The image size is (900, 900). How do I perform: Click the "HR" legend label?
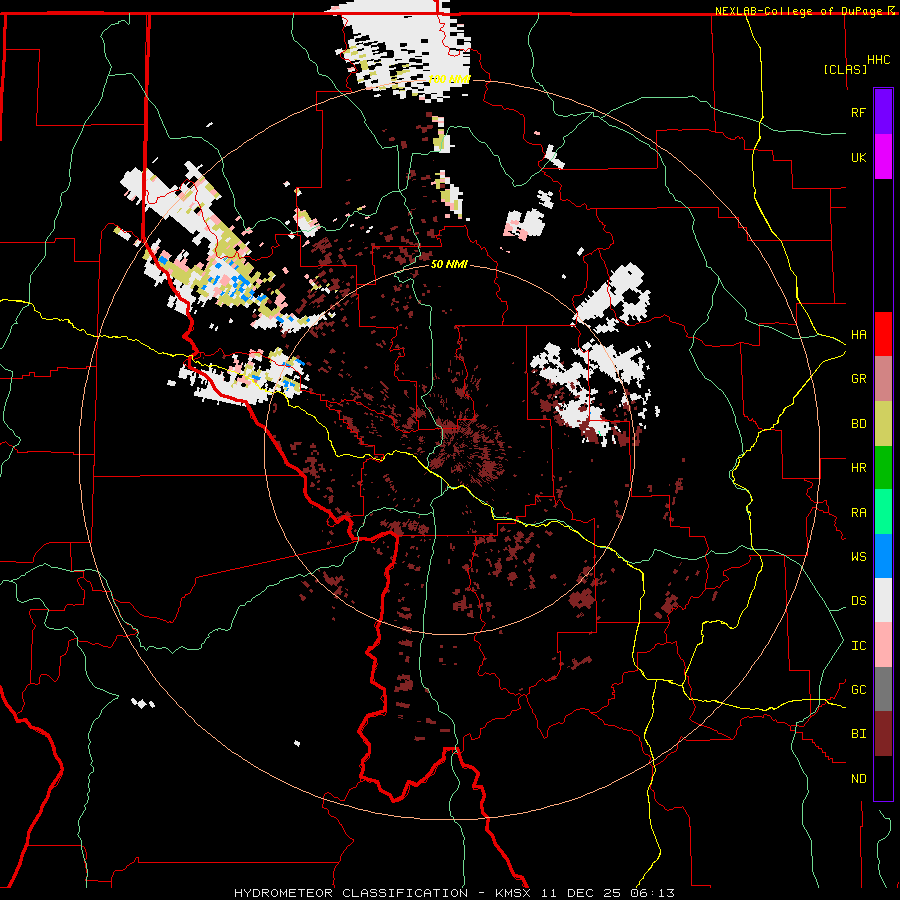click(x=858, y=468)
